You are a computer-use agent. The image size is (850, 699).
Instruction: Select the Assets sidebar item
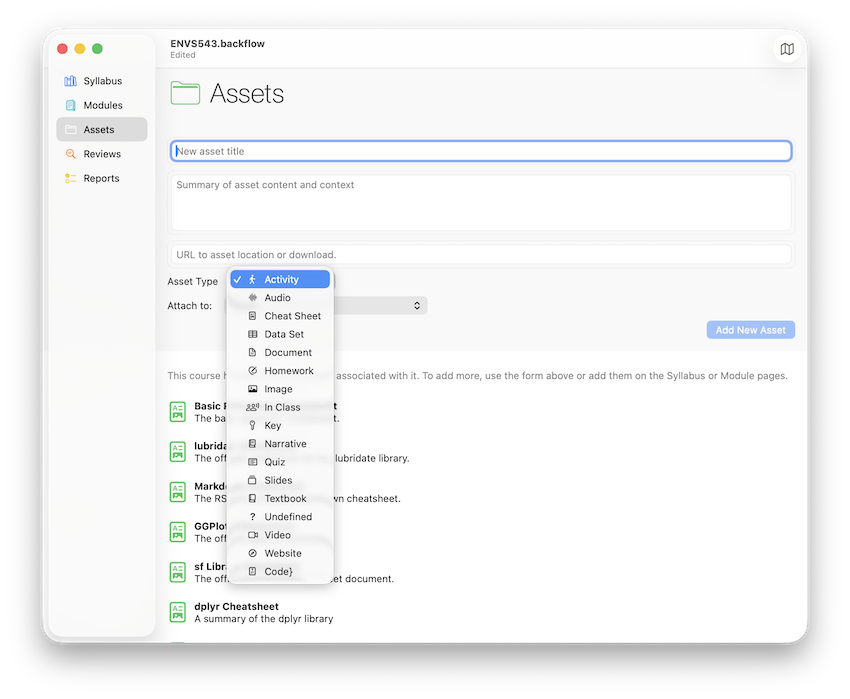coord(101,130)
